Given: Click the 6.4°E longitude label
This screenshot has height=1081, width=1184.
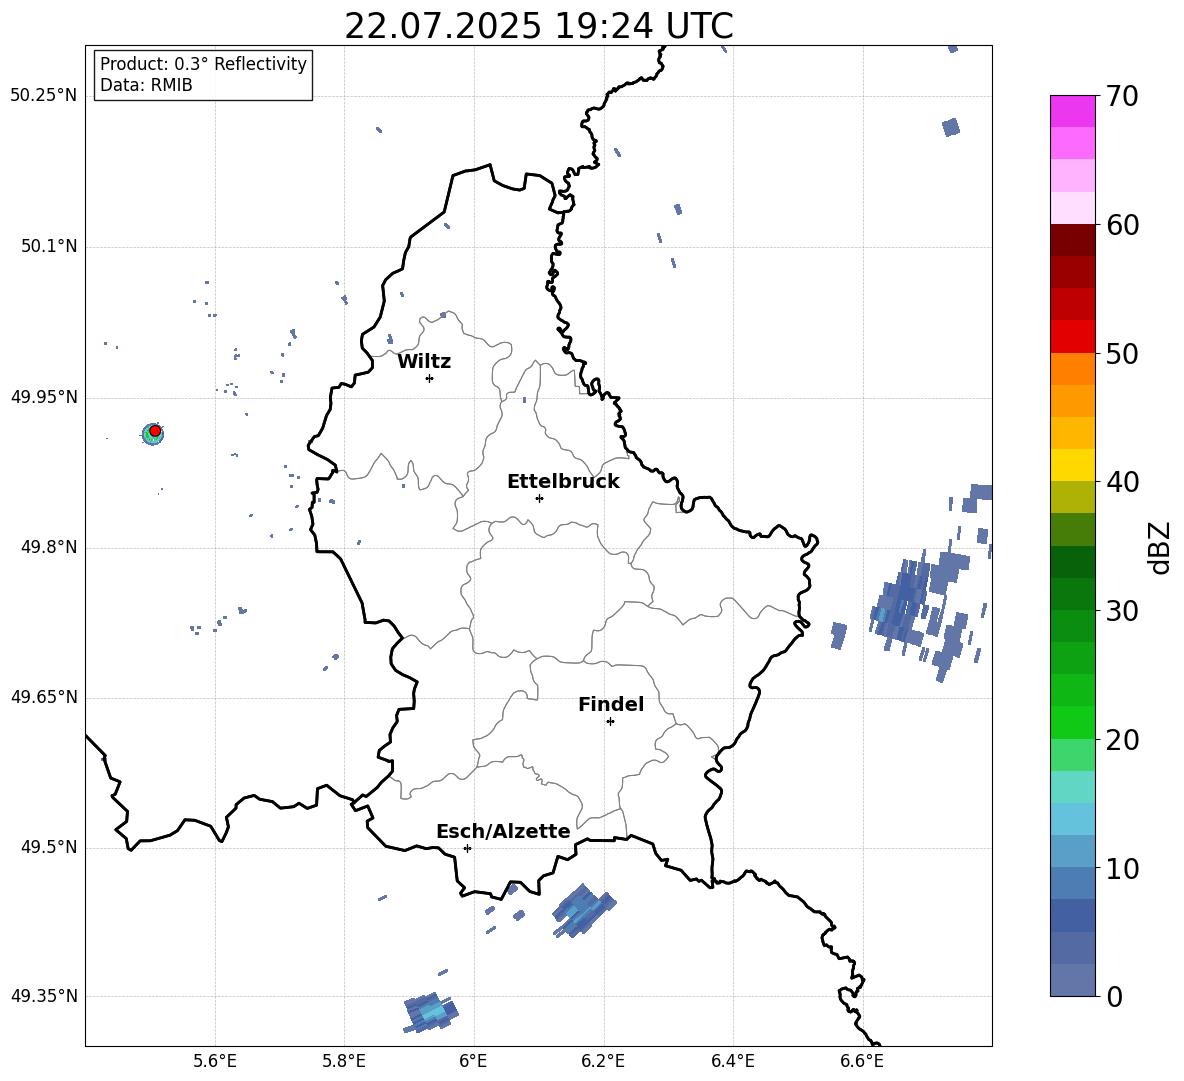Looking at the screenshot, I should (x=732, y=1061).
